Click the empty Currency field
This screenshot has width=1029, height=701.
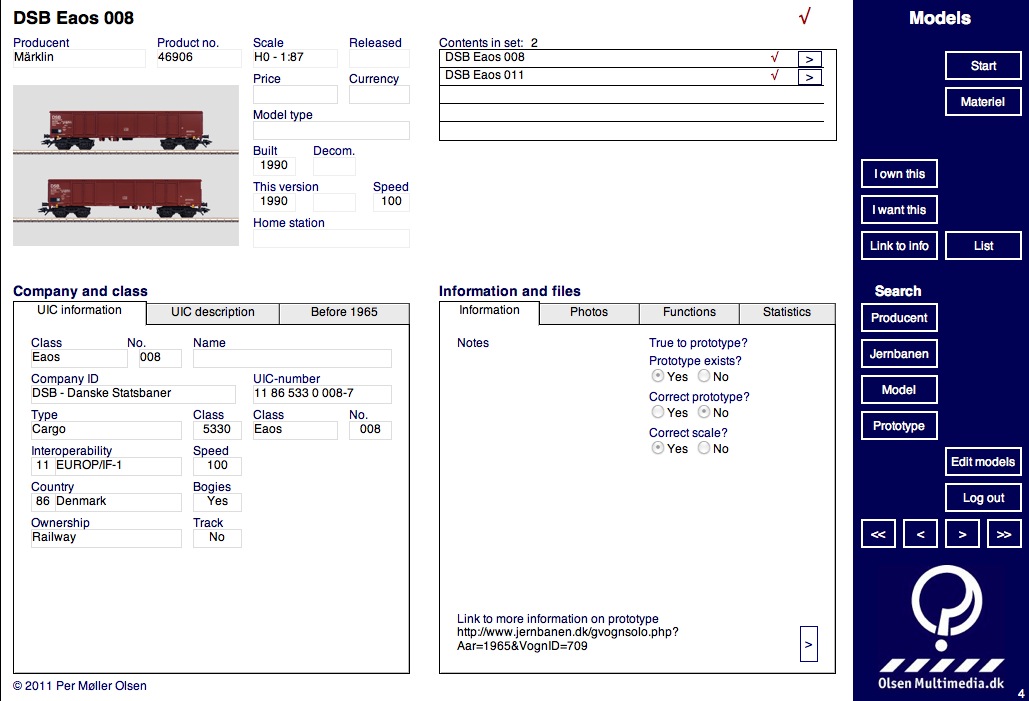[379, 95]
